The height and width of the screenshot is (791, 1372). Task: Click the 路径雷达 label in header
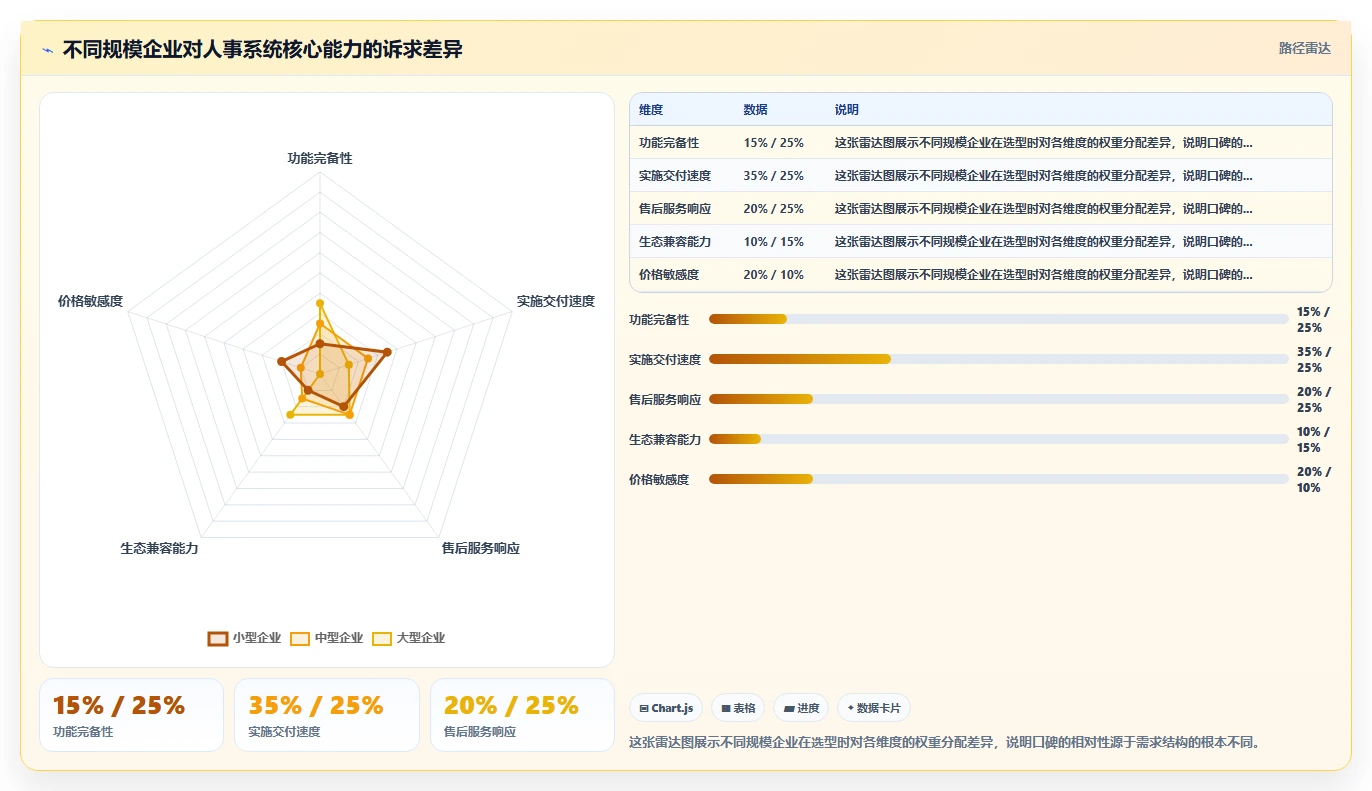[x=1304, y=48]
